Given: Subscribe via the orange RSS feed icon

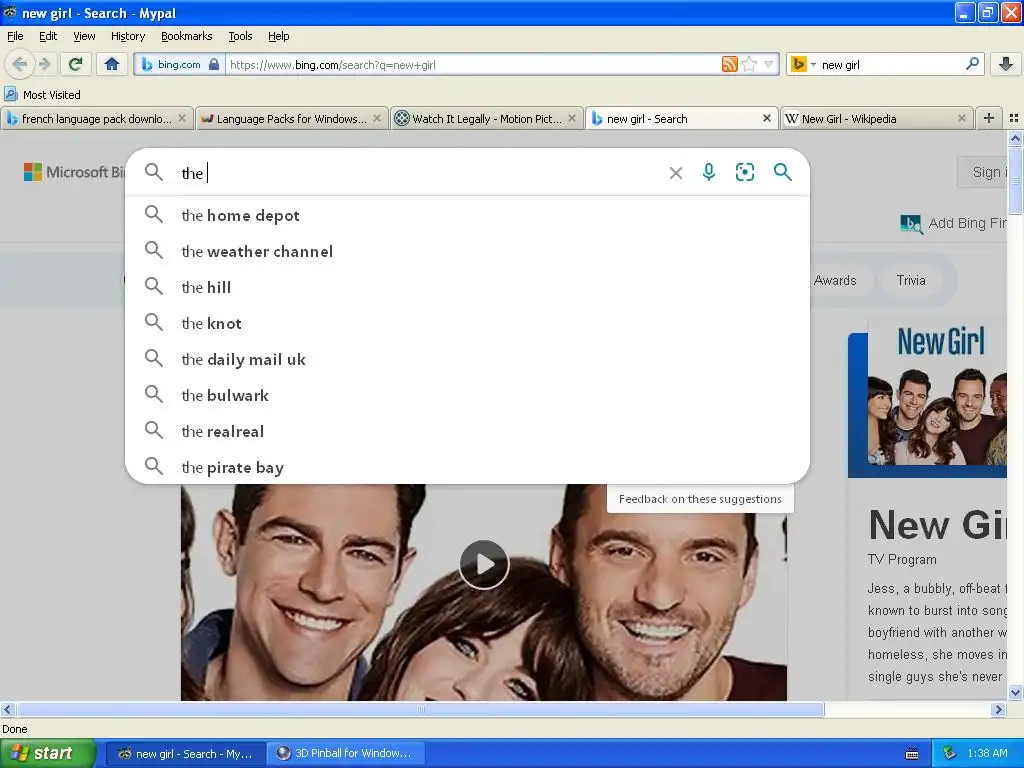Looking at the screenshot, I should pos(729,64).
